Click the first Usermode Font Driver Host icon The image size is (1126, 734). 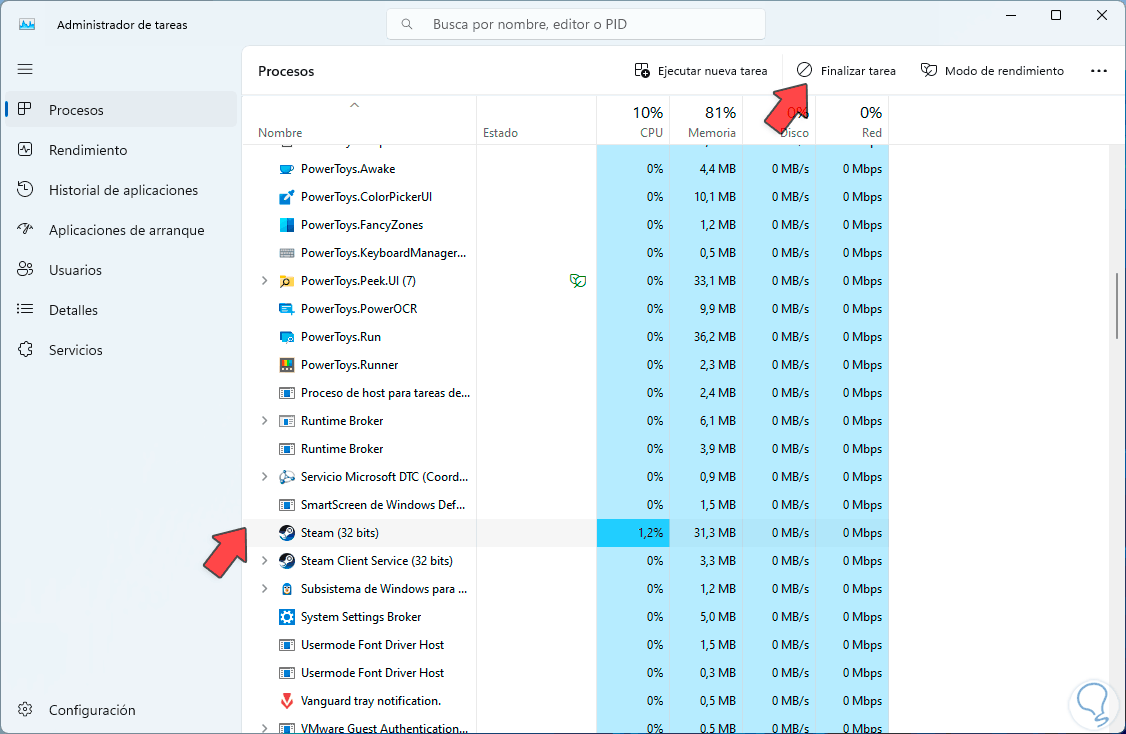(287, 645)
